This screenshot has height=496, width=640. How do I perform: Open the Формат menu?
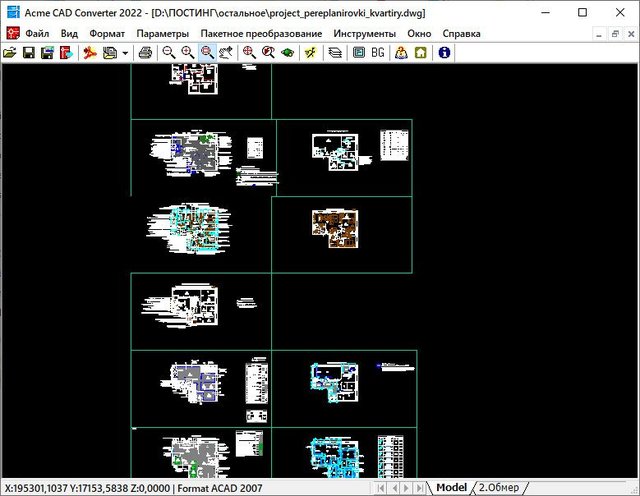(x=107, y=33)
